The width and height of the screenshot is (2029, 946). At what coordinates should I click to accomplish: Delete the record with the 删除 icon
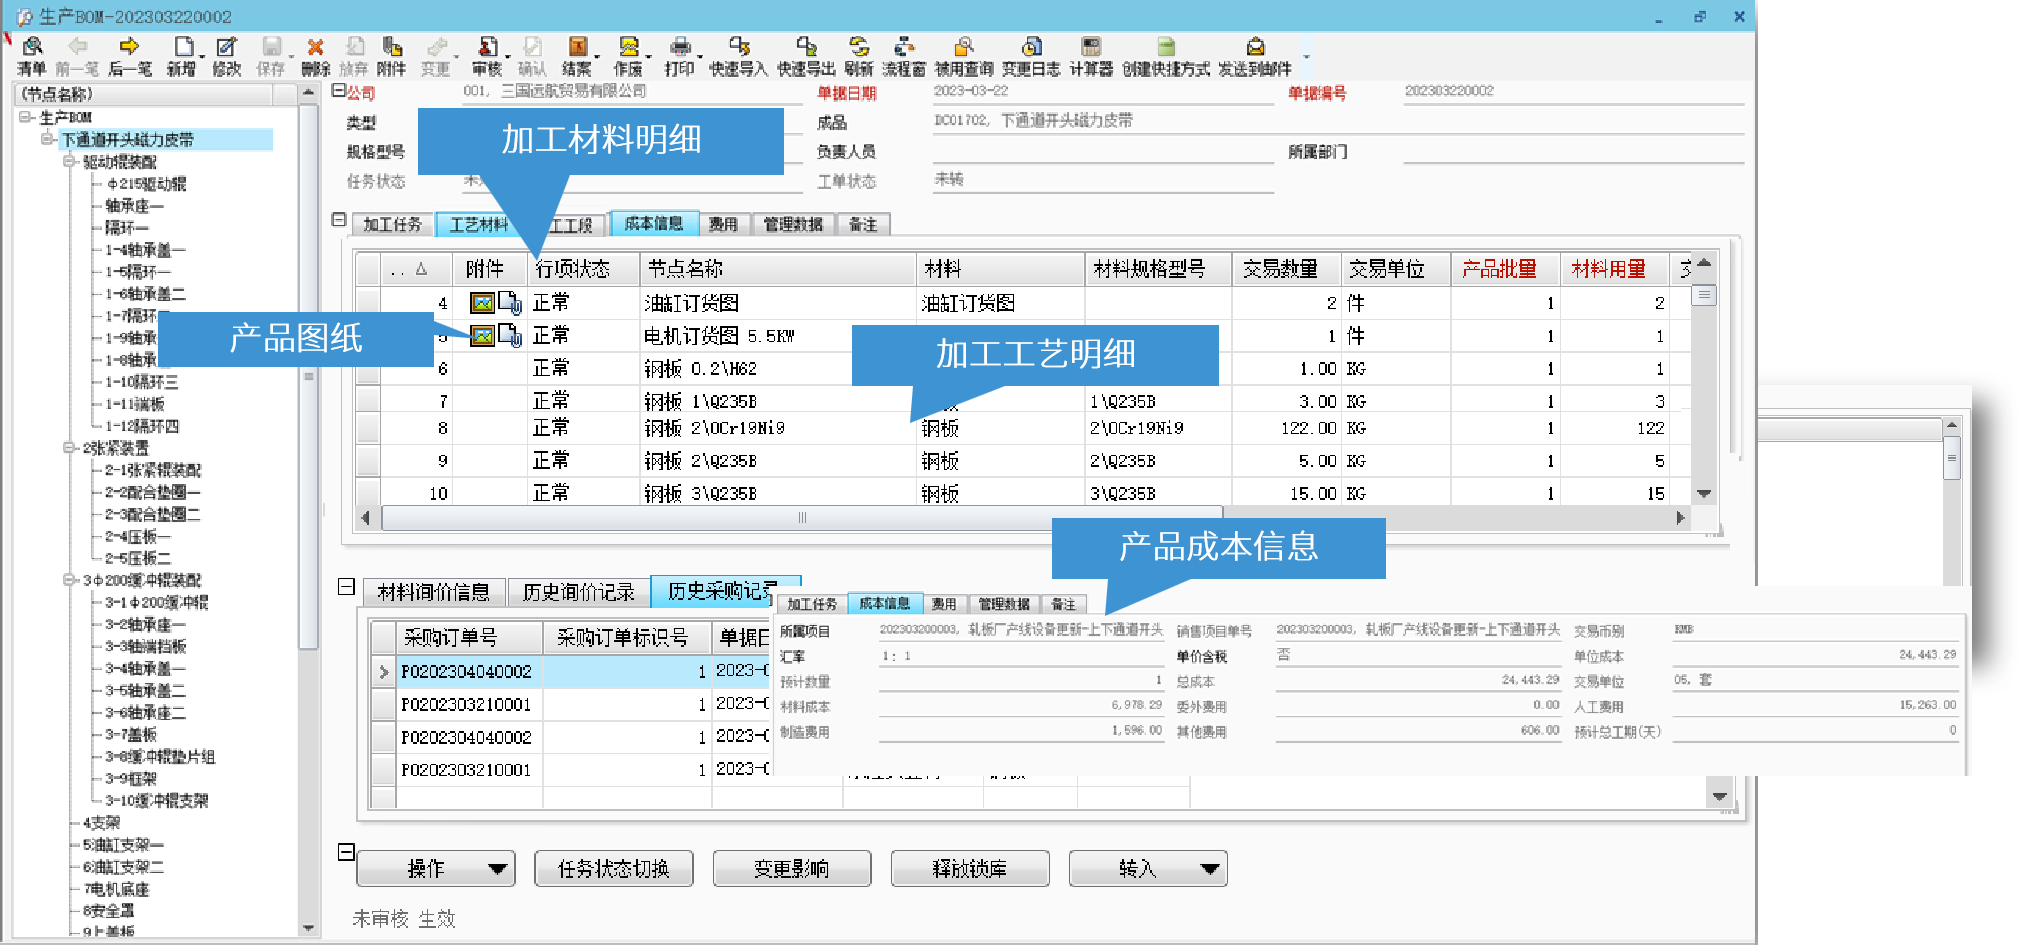click(315, 46)
